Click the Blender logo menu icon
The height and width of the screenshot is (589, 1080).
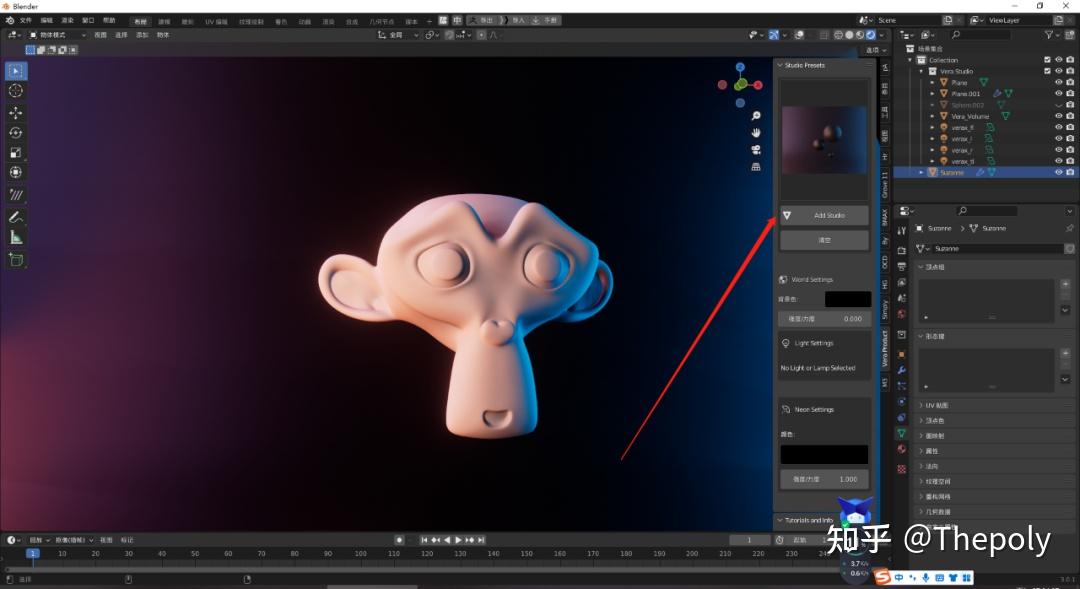coord(10,20)
